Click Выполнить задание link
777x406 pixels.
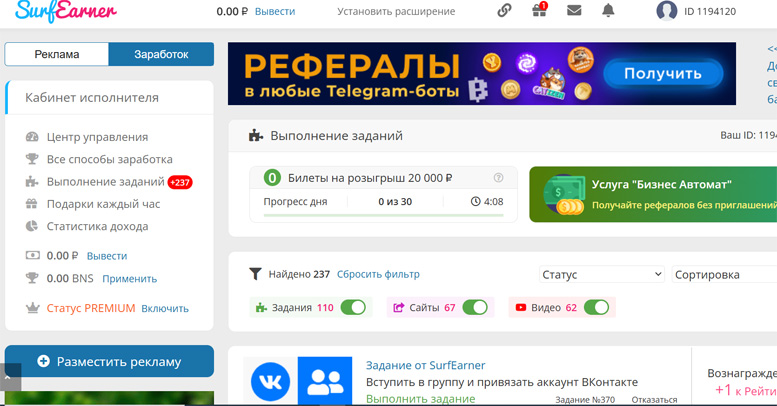click(x=420, y=399)
